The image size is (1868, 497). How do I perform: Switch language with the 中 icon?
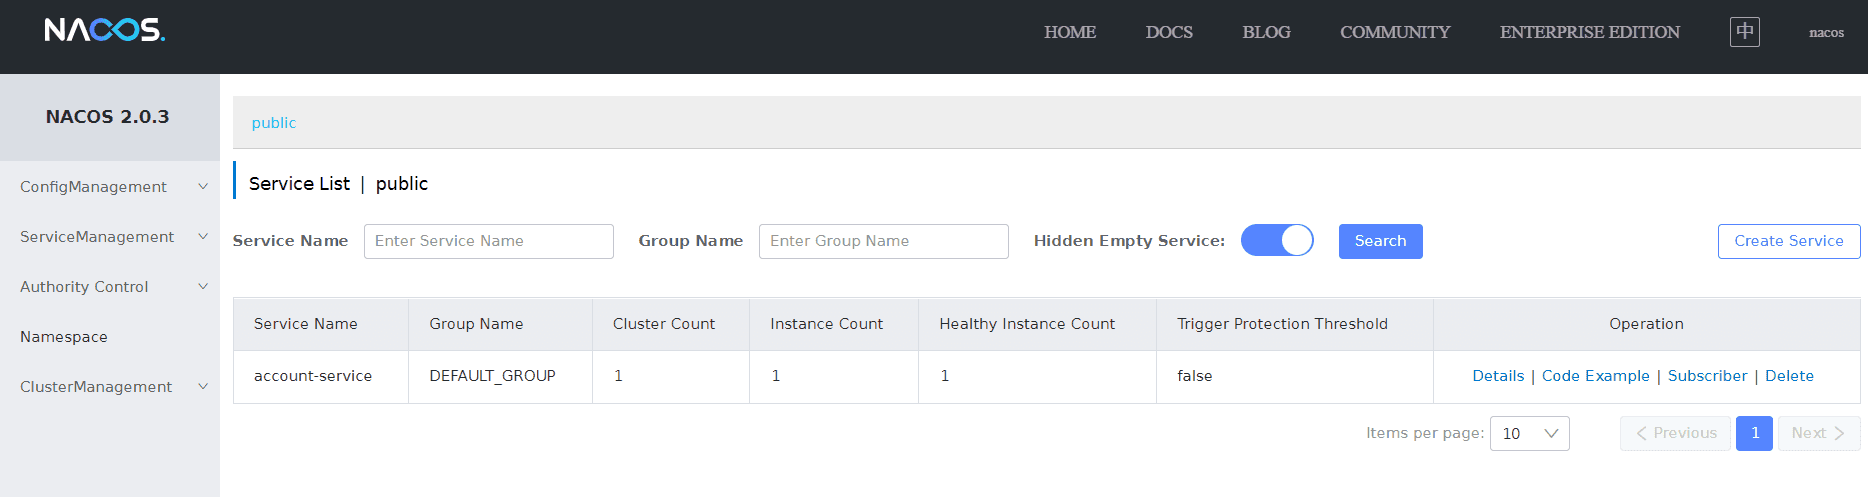click(1745, 32)
